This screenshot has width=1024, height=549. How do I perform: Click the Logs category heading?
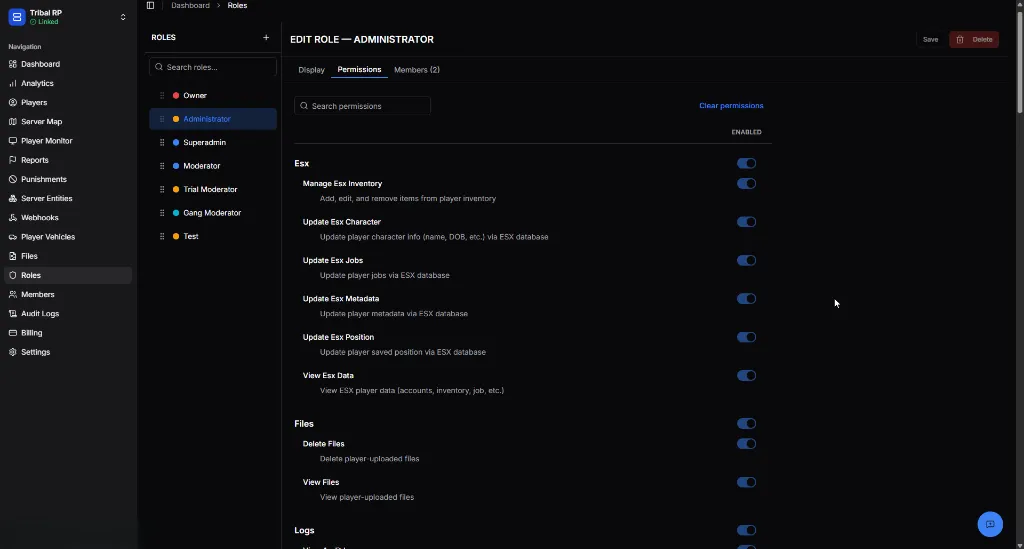coord(304,530)
